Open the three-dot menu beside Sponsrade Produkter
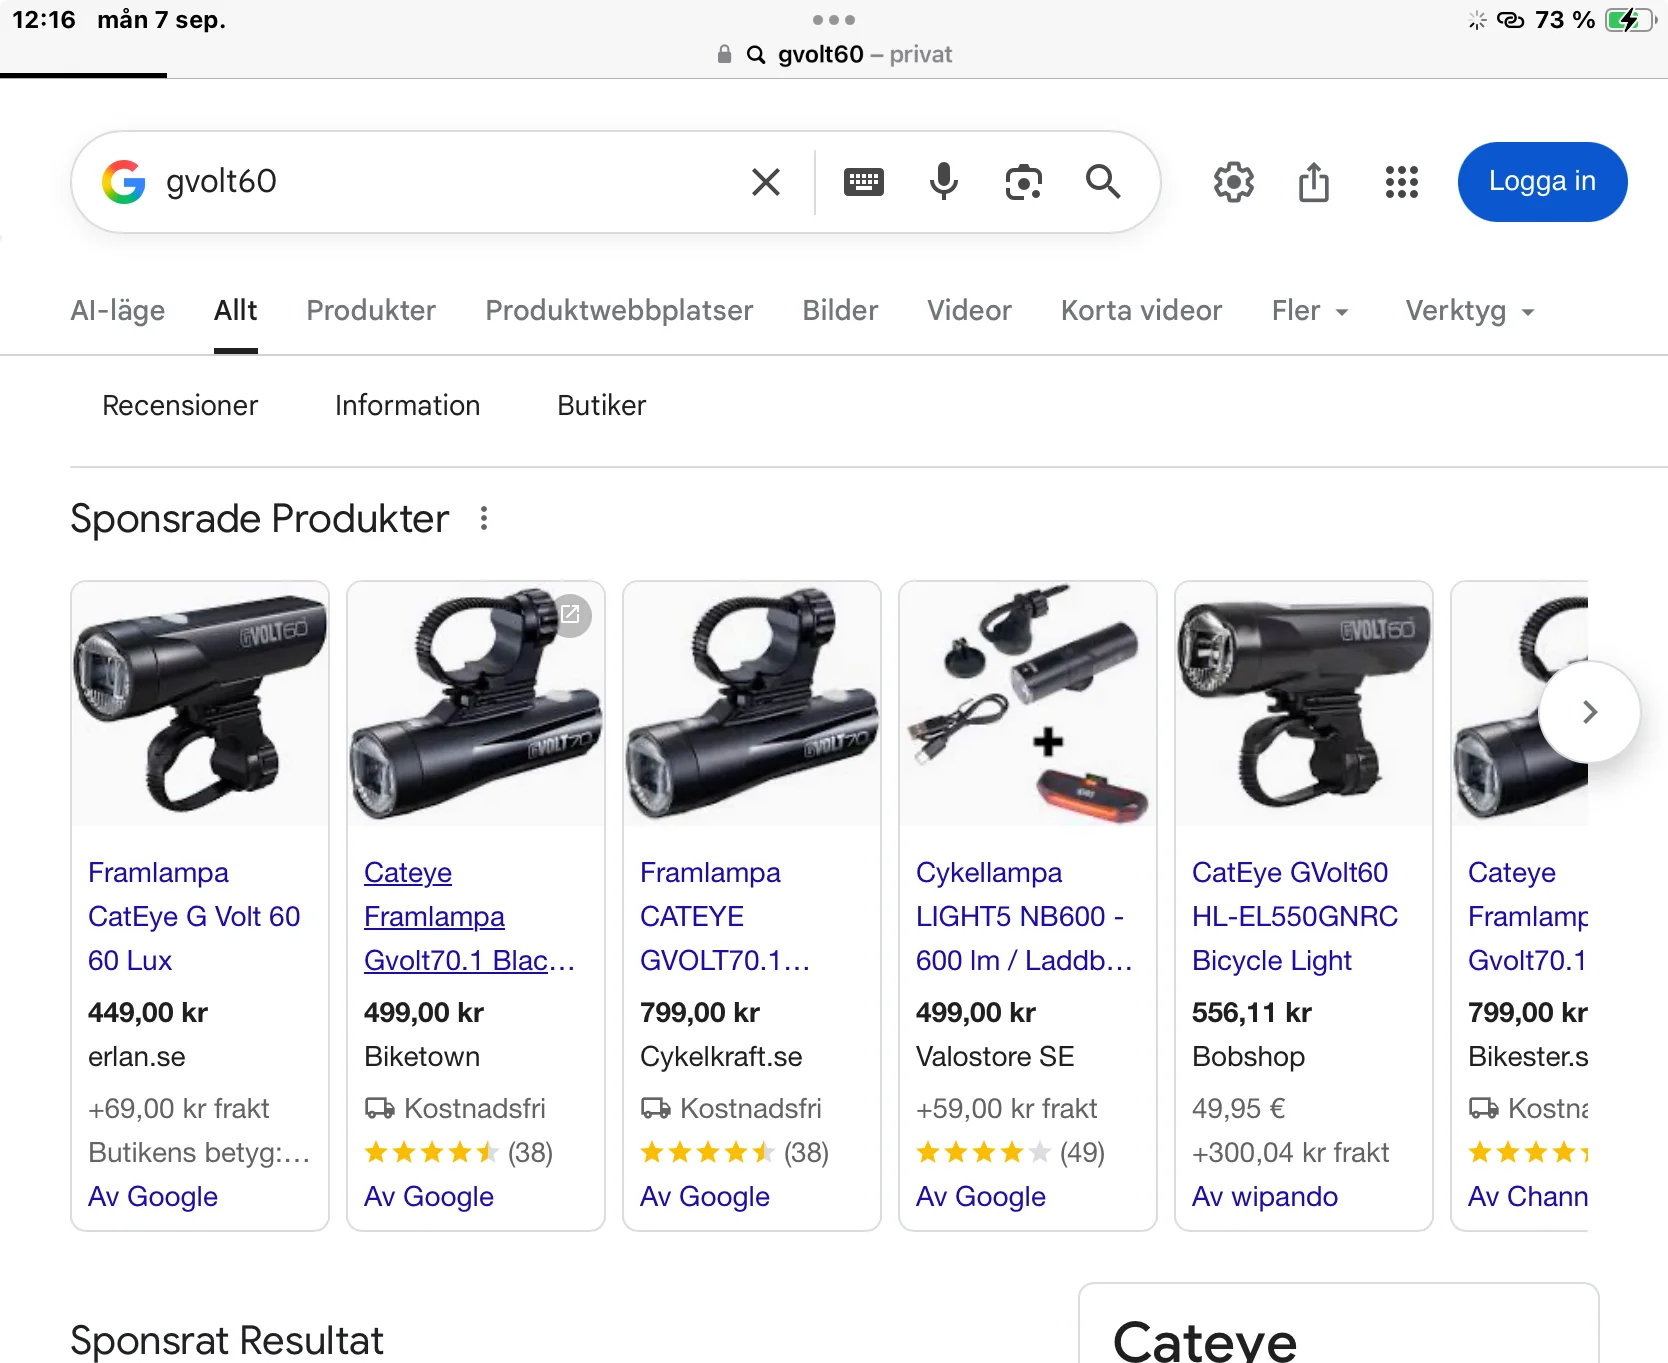The height and width of the screenshot is (1363, 1668). (x=484, y=518)
